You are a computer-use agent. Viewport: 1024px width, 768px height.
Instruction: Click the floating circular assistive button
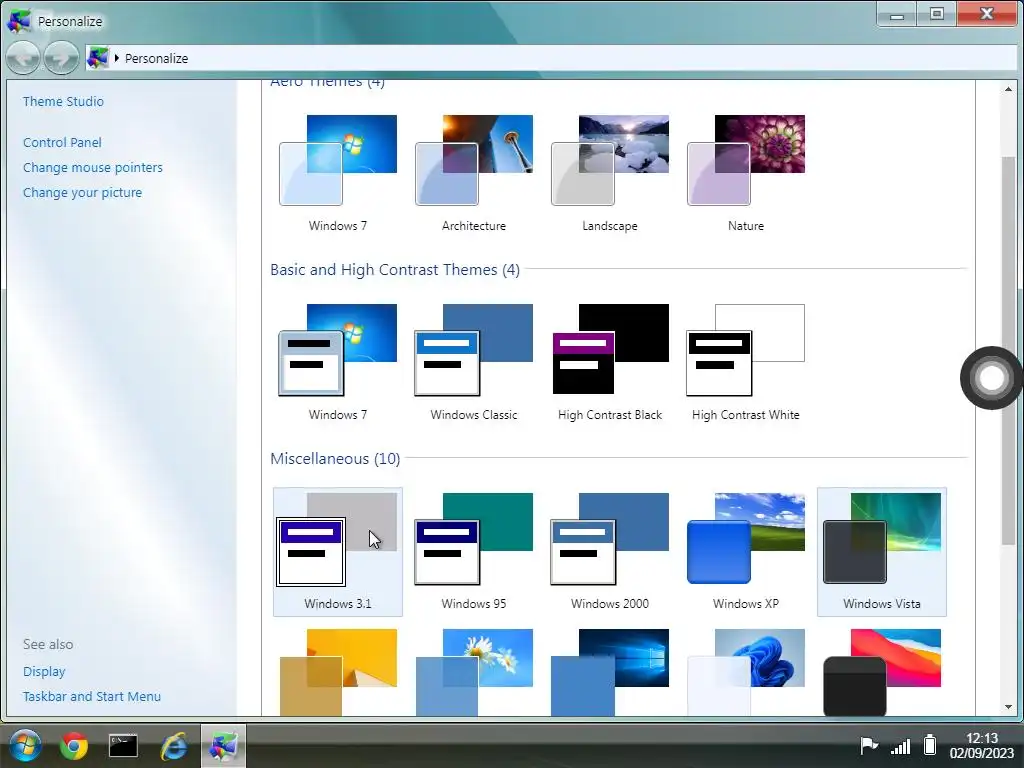click(991, 377)
